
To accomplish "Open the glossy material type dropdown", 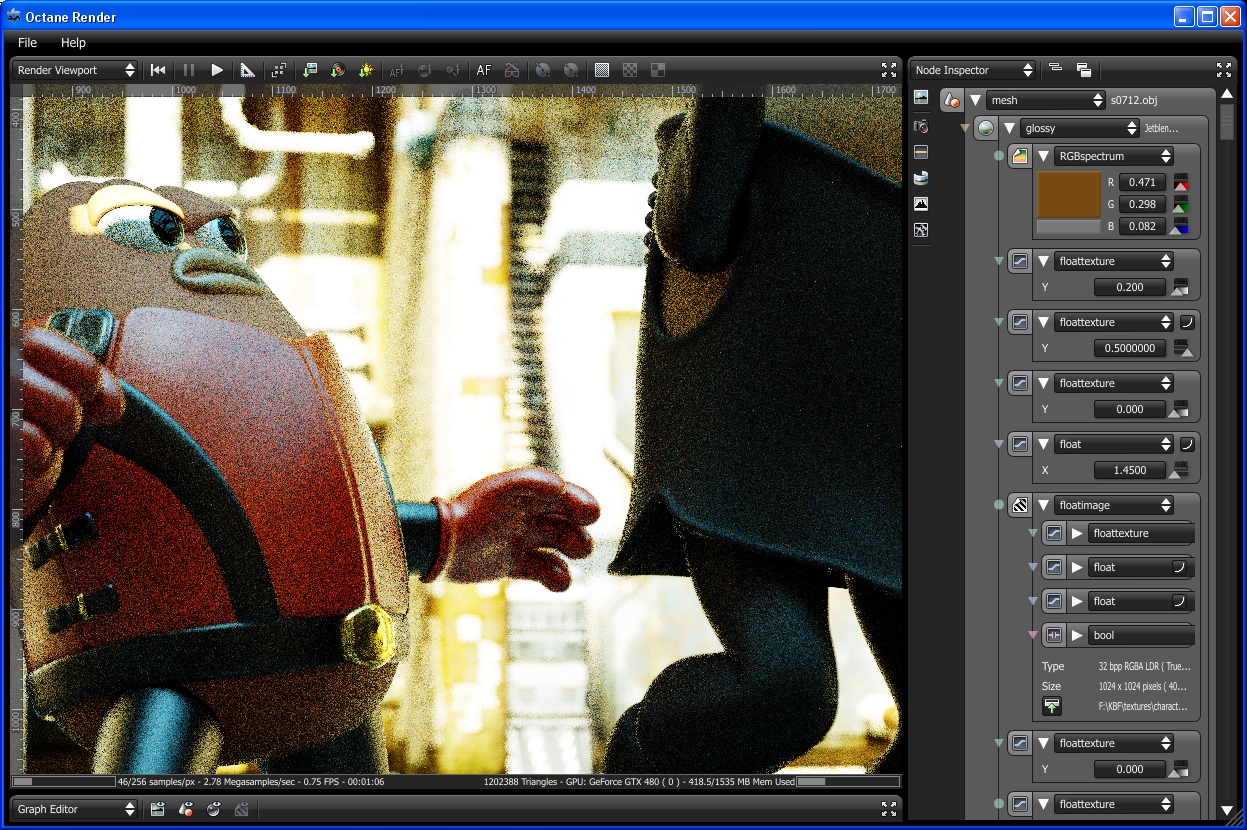I will 1080,128.
